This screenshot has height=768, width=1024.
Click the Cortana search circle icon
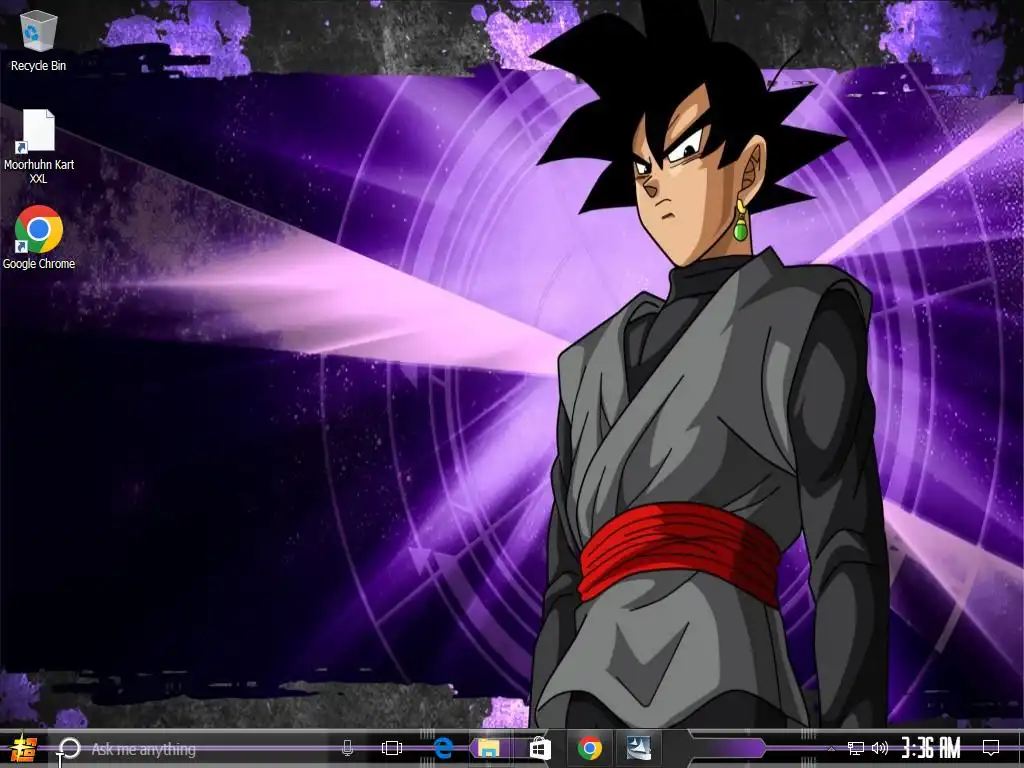pos(69,748)
